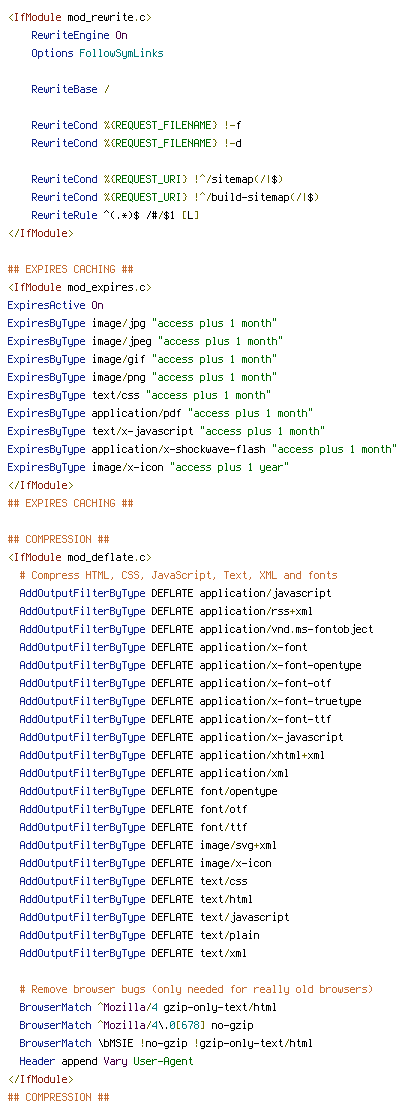The width and height of the screenshot is (406, 1114).
Task: Click the ExpiresActive On directive
Action: click(x=55, y=305)
